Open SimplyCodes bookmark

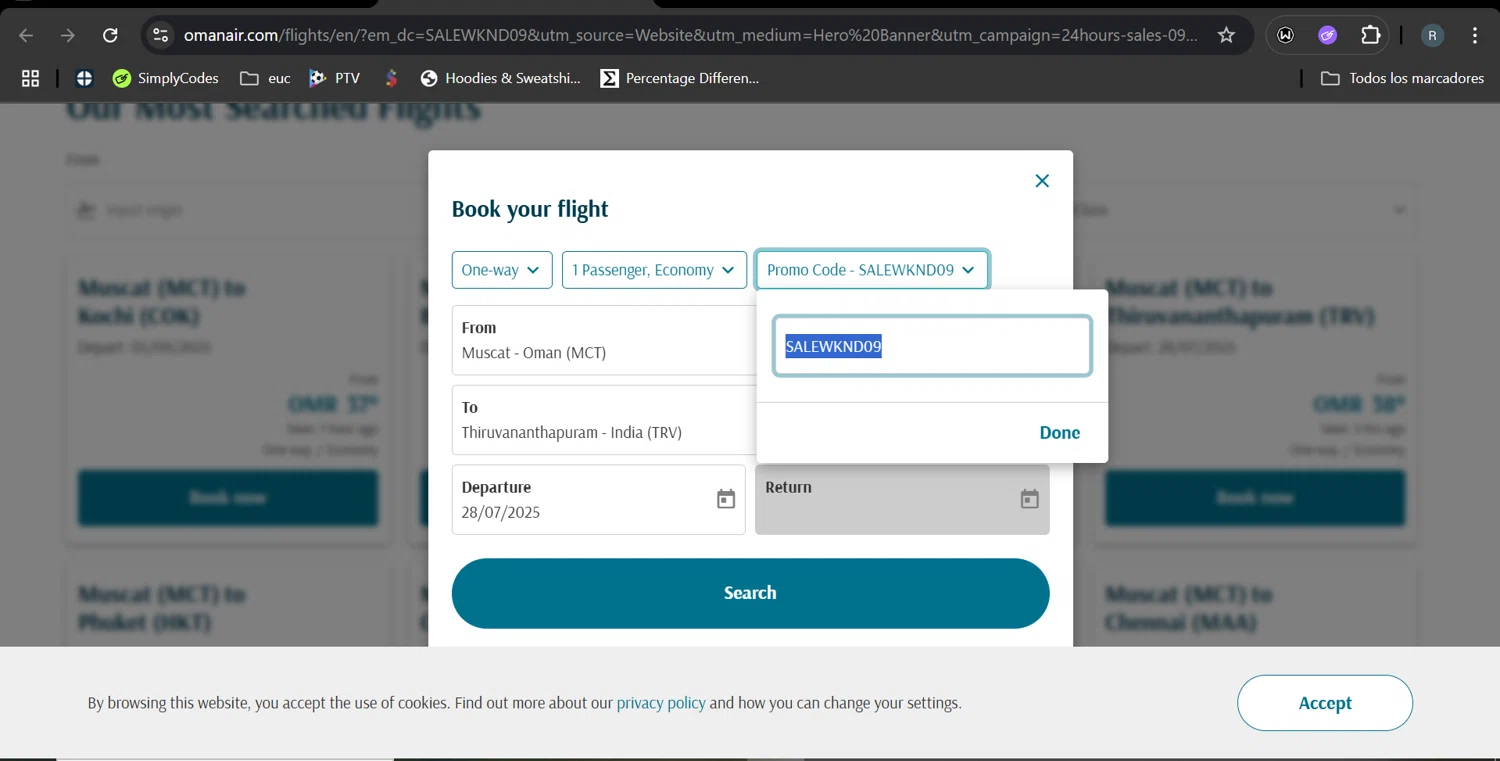165,78
